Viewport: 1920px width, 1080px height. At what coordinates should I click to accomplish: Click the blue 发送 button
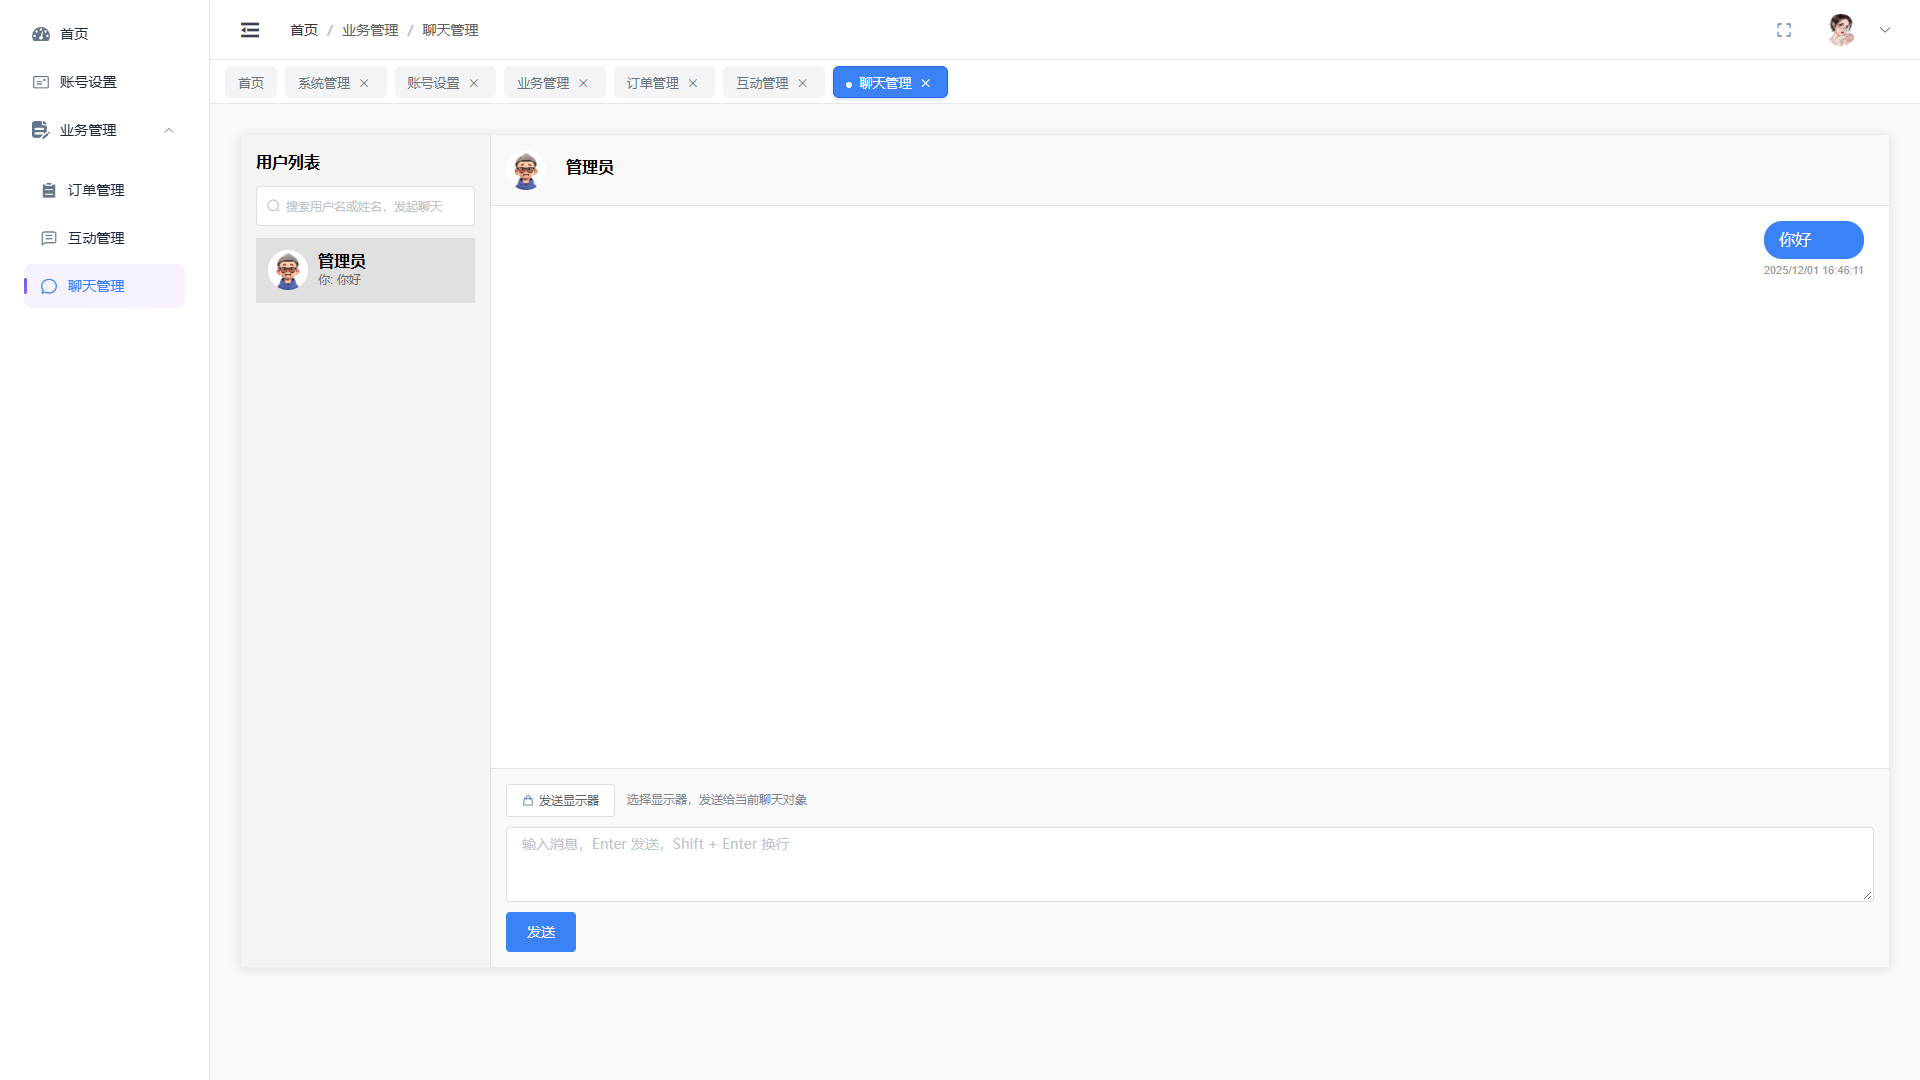coord(541,932)
